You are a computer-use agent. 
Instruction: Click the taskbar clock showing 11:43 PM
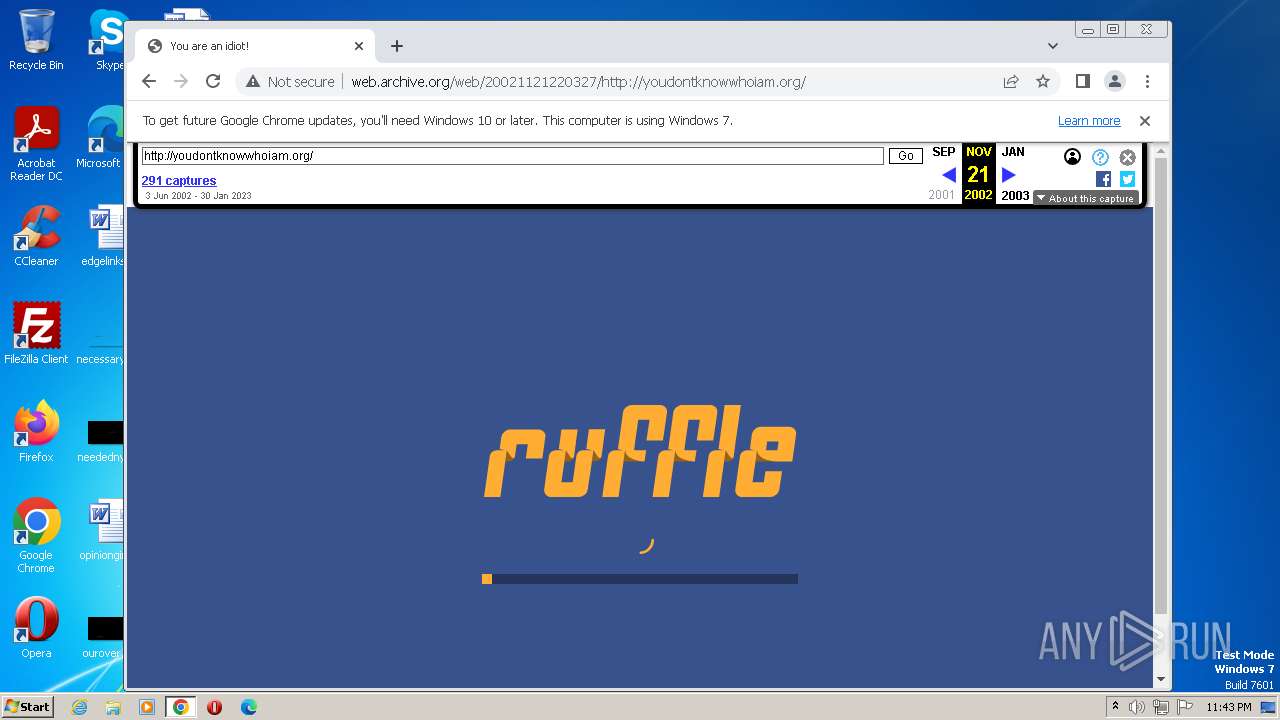1229,707
